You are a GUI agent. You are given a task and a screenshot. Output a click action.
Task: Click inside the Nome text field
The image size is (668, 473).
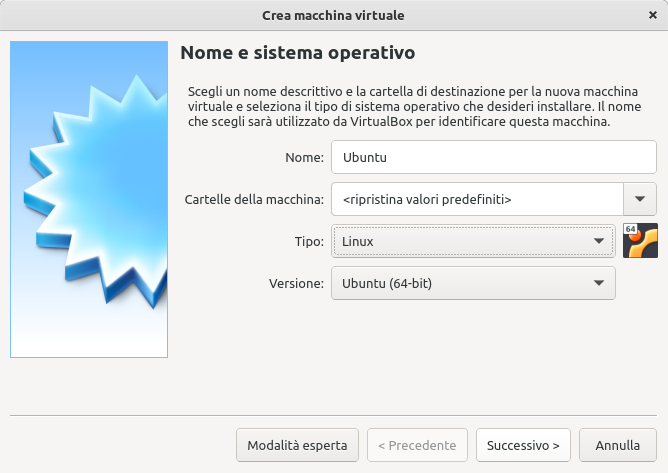pos(494,157)
